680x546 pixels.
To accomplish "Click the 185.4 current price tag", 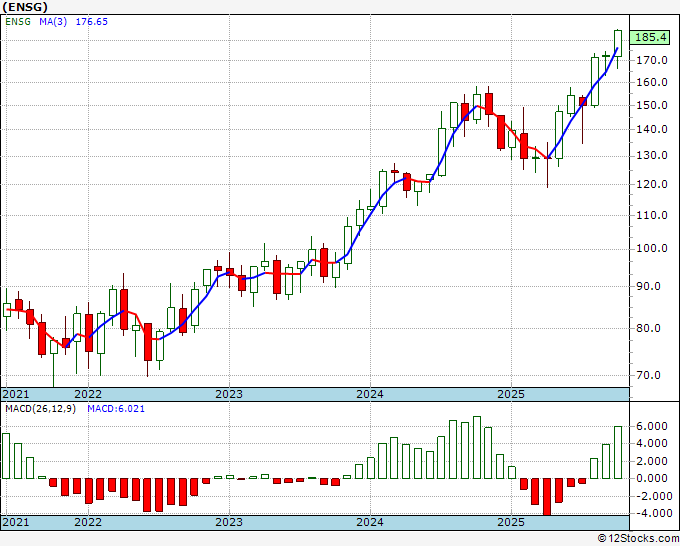I will click(x=650, y=37).
